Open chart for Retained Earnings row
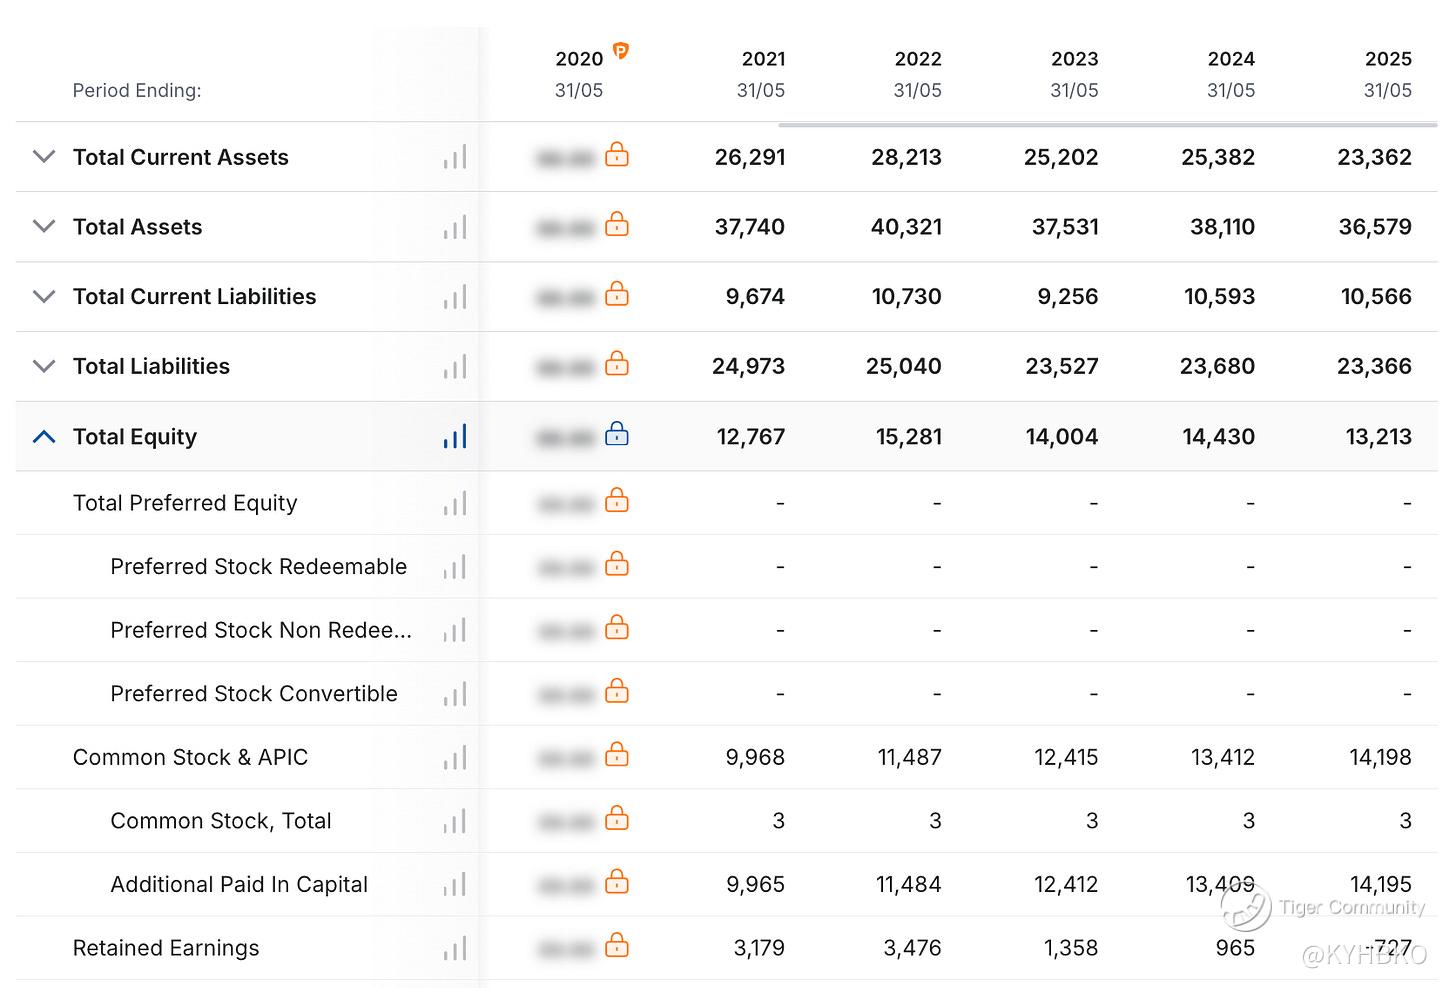Viewport: 1456px width, 988px height. [455, 948]
